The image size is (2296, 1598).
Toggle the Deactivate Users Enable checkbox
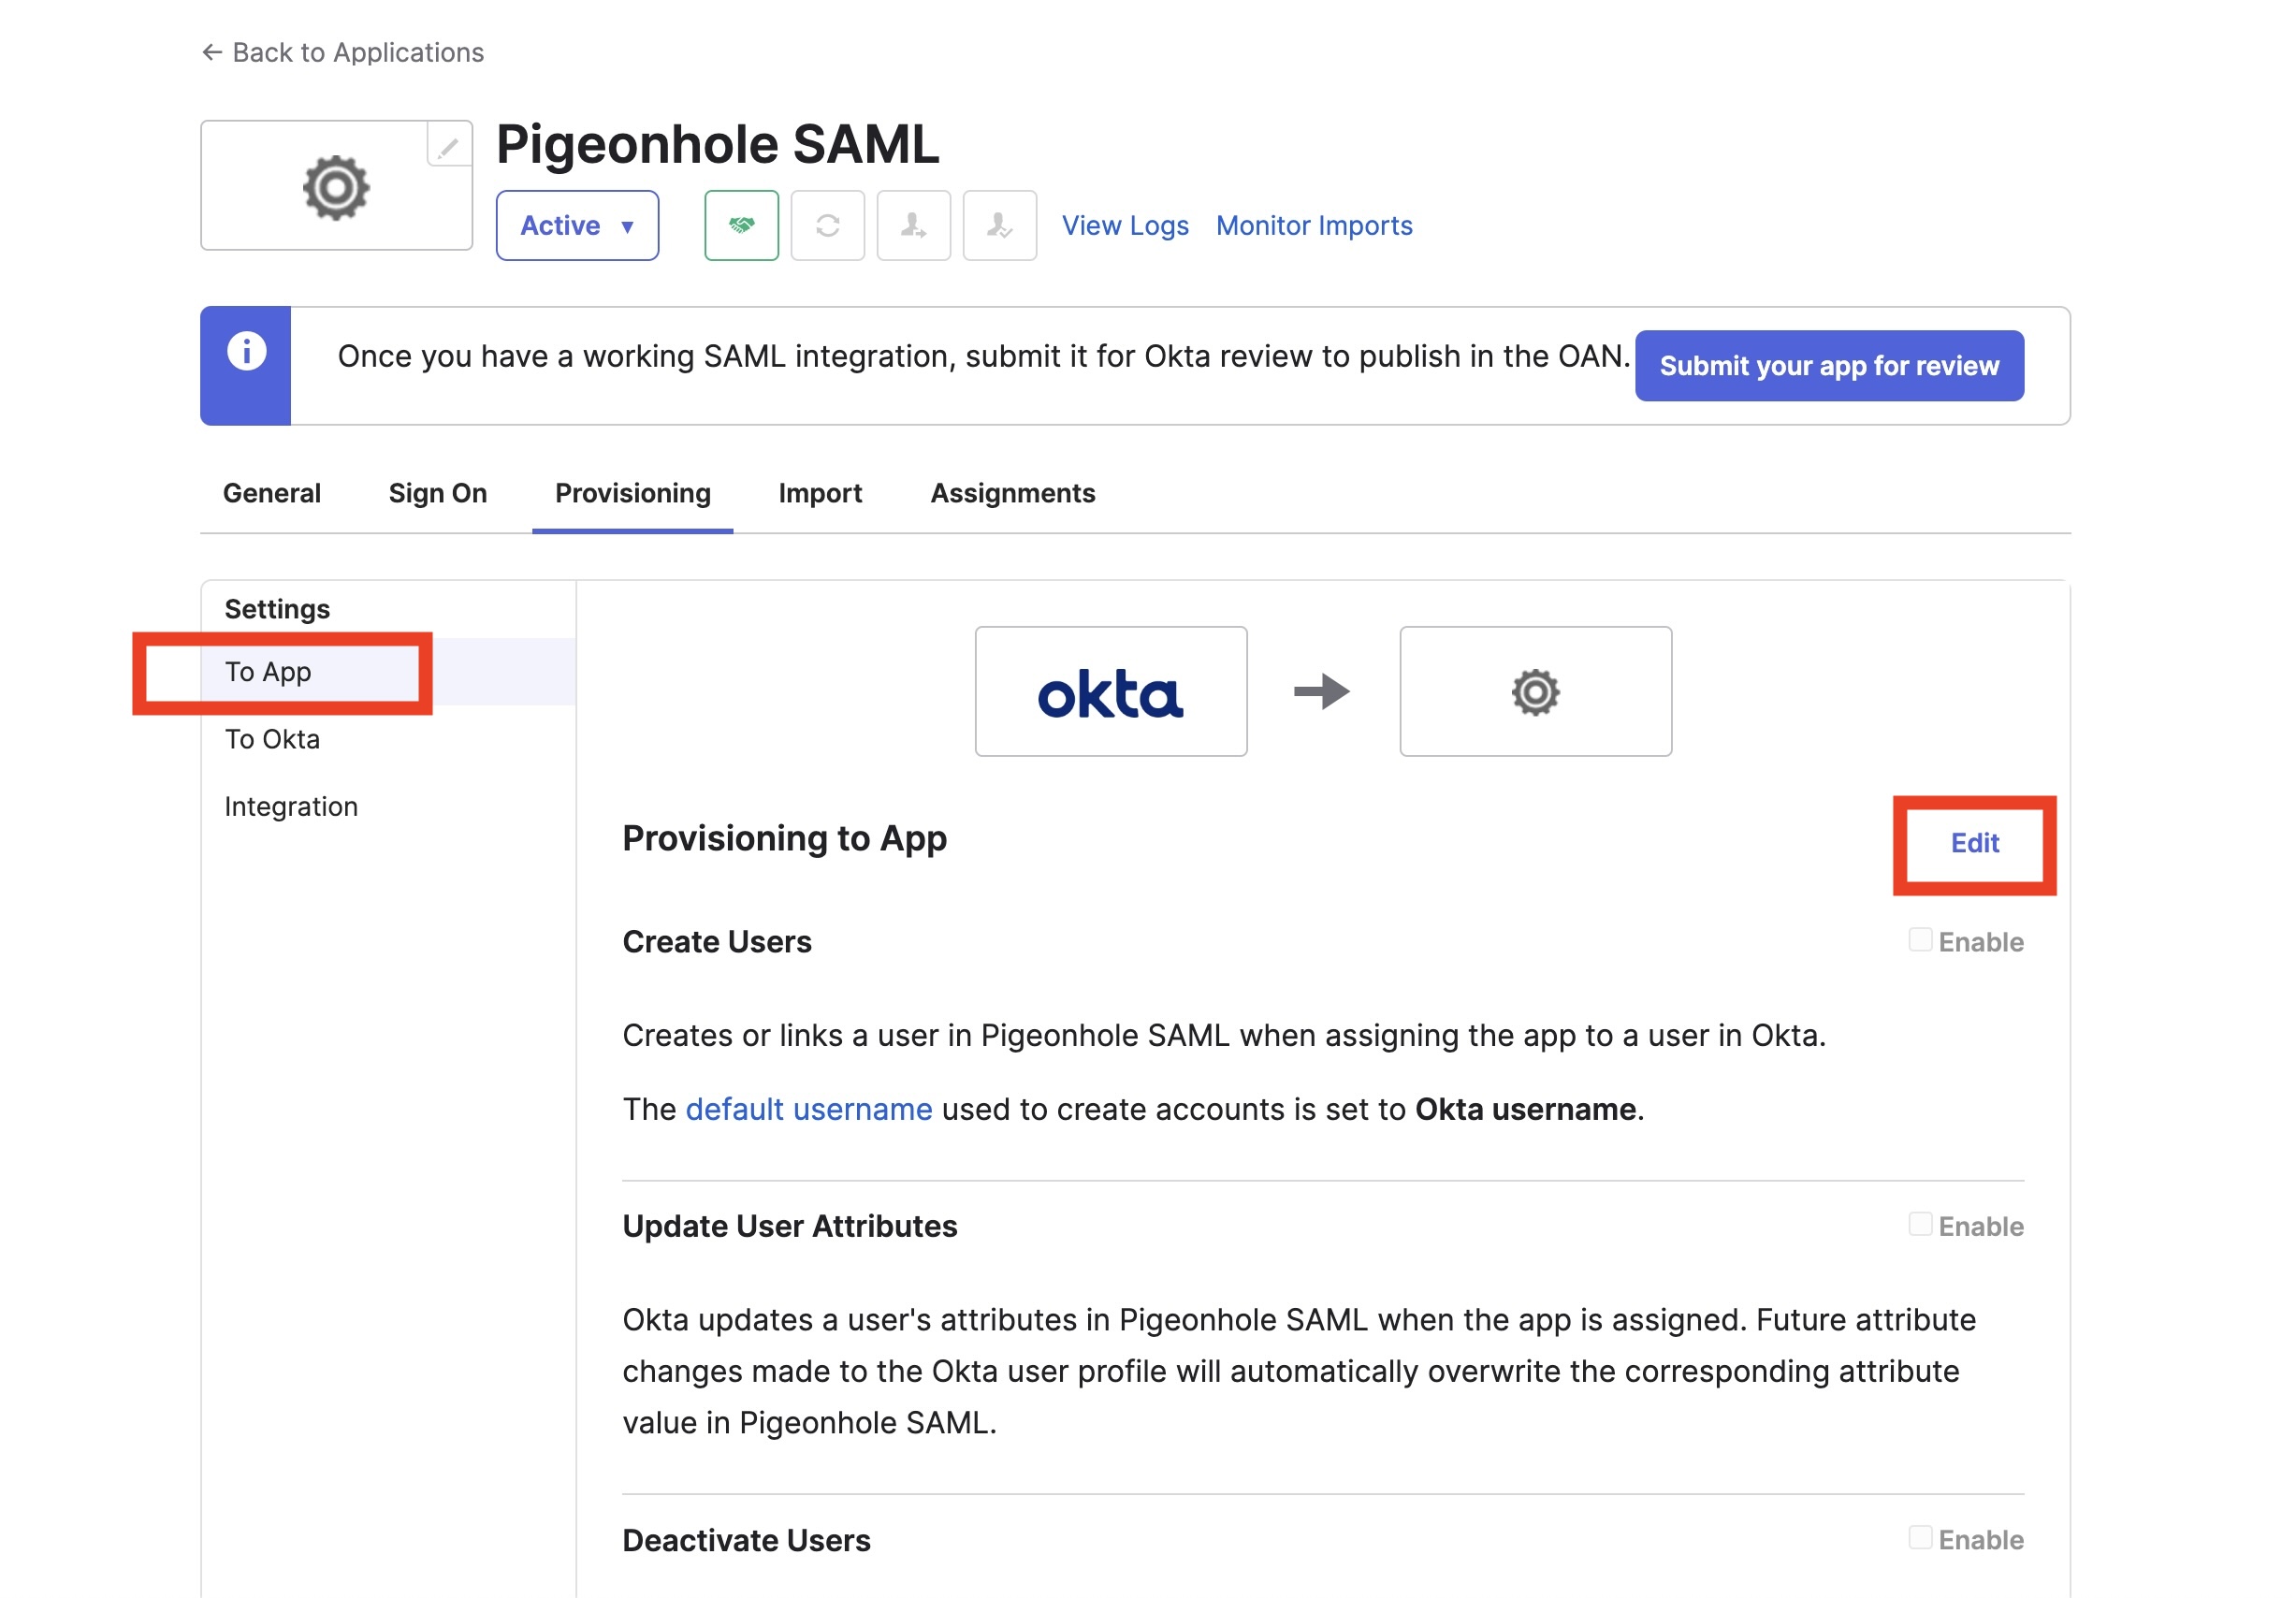pyautogui.click(x=1919, y=1538)
